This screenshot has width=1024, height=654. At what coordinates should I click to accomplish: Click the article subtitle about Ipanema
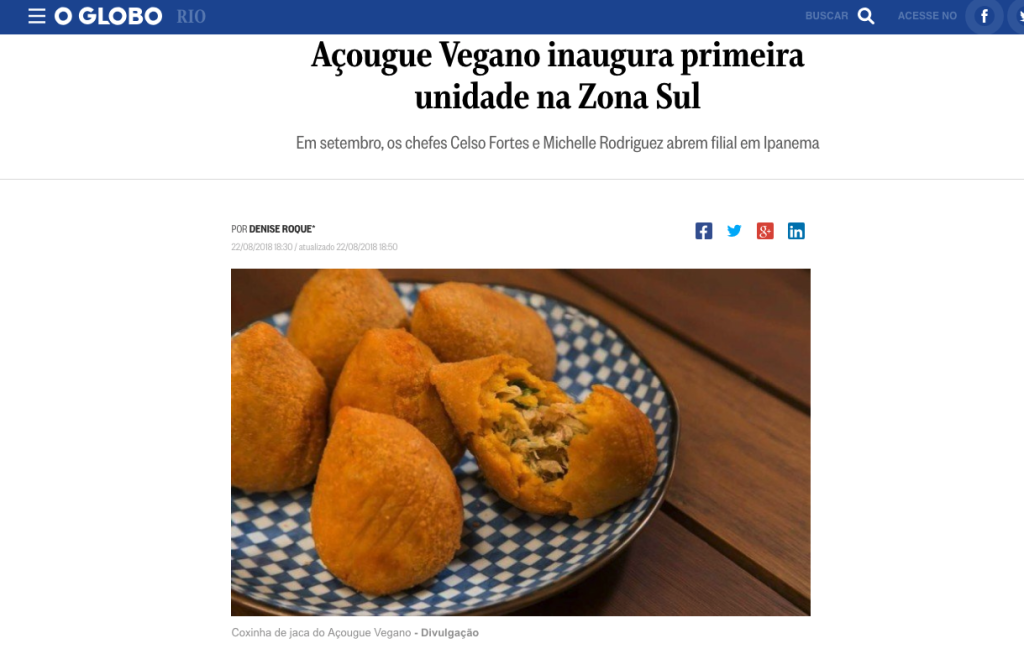click(x=557, y=142)
